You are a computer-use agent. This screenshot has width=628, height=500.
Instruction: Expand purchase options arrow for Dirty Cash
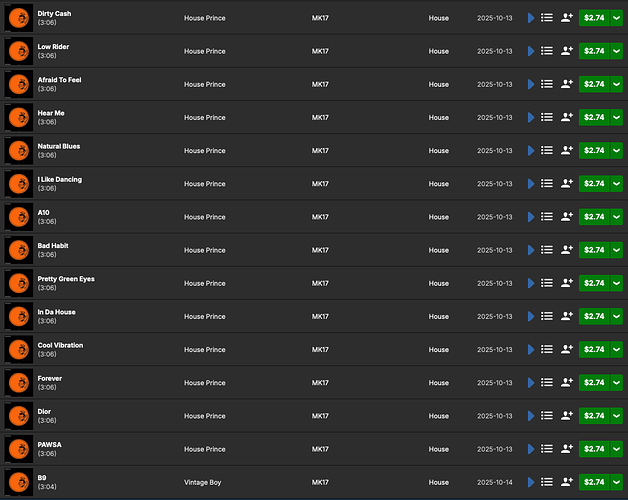tap(617, 18)
